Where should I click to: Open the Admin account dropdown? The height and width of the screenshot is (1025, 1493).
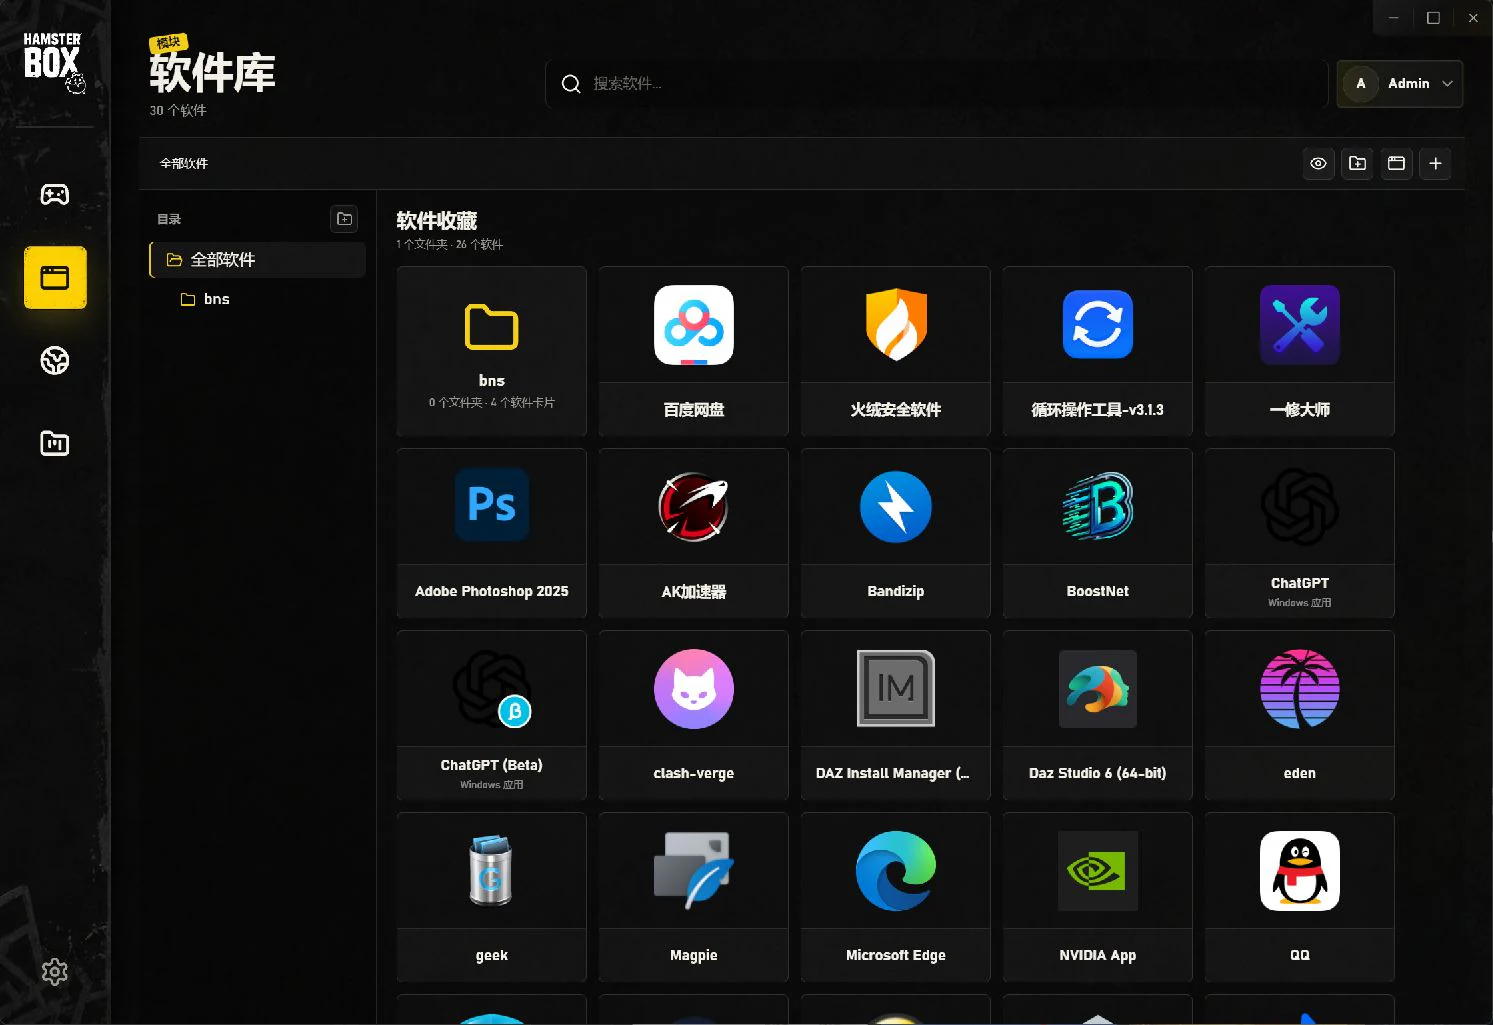[x=1400, y=84]
